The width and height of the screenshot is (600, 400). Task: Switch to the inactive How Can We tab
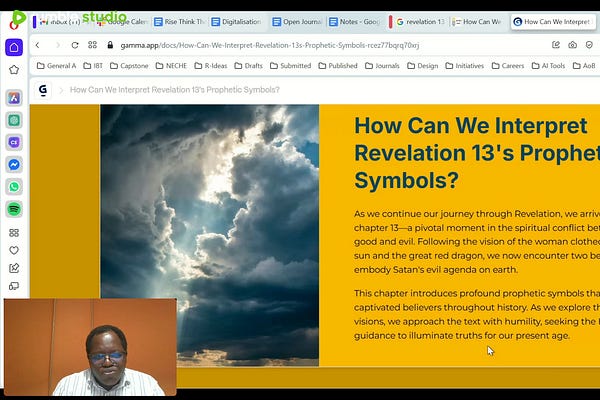[x=477, y=22]
